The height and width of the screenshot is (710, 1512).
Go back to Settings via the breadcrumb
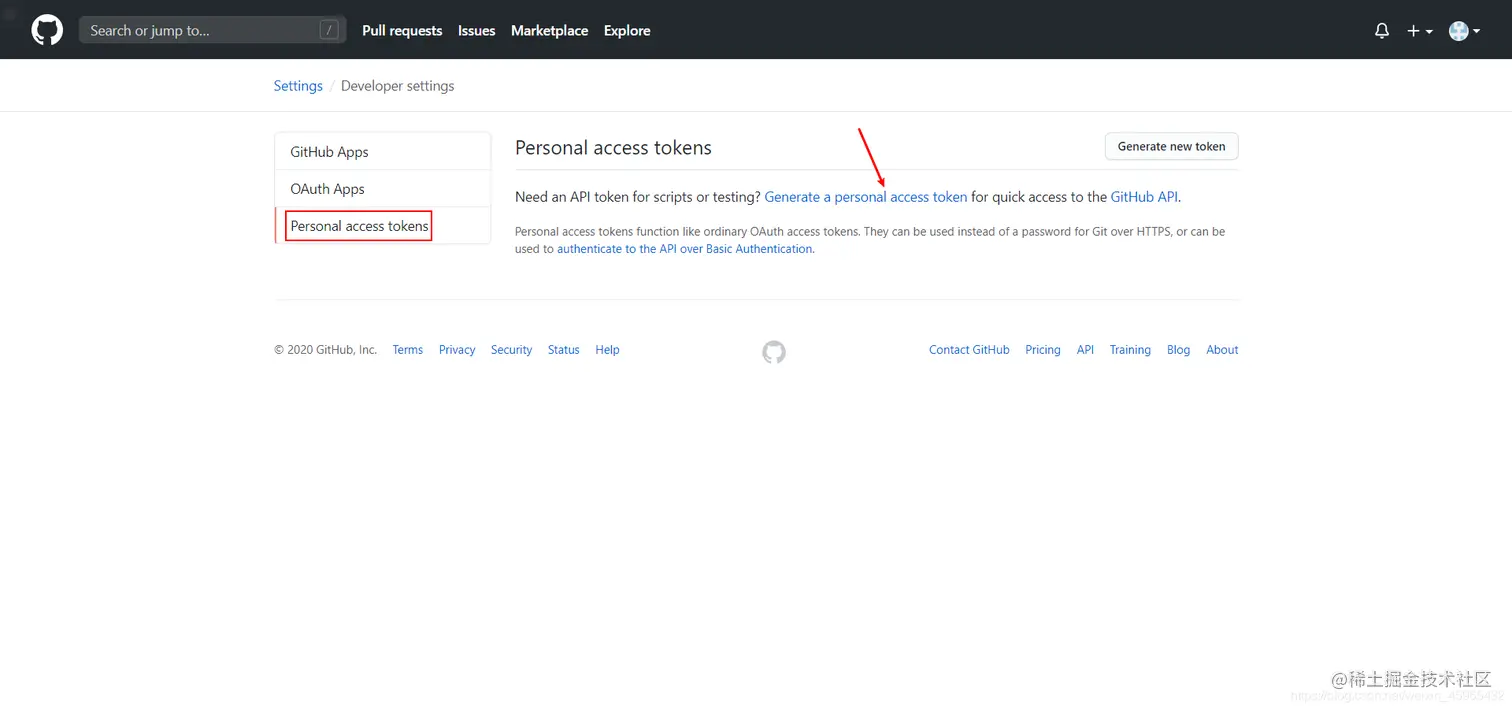298,86
